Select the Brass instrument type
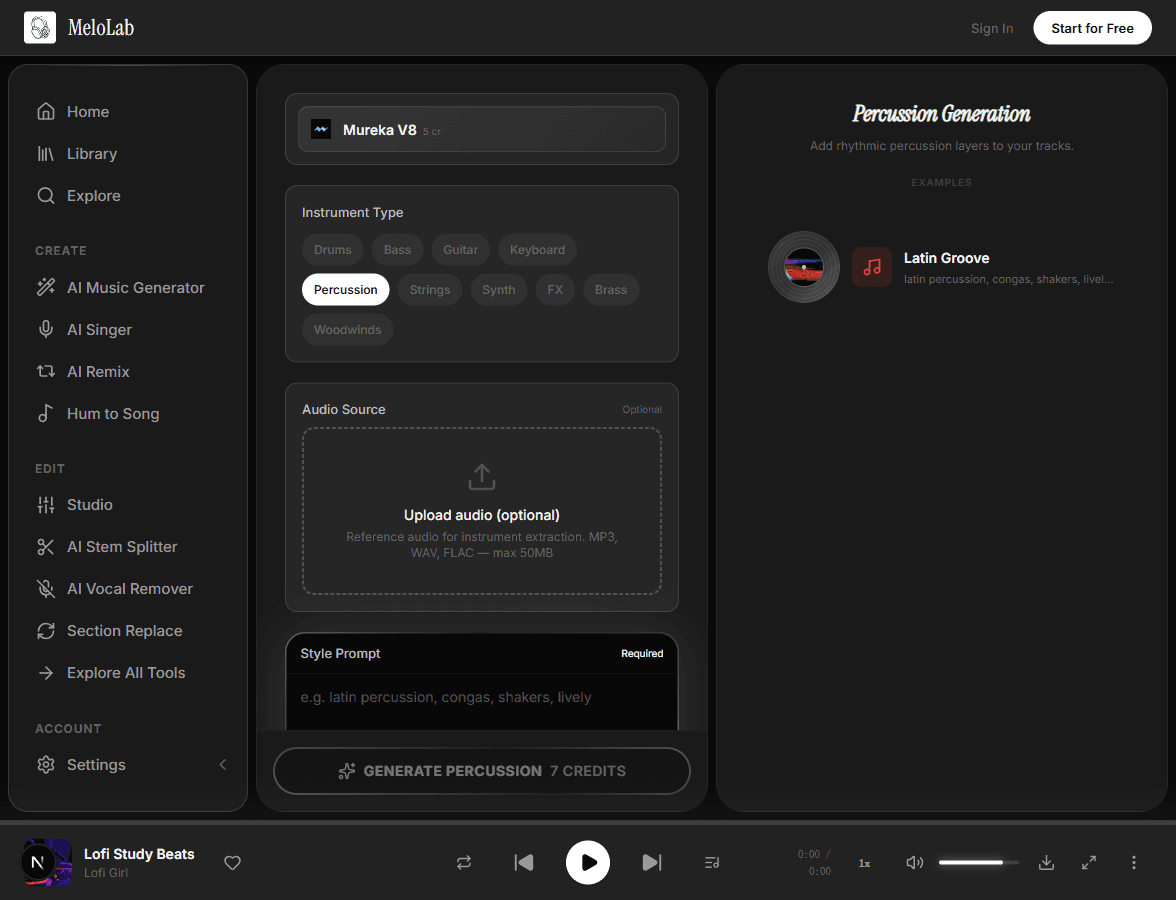Viewport: 1176px width, 900px height. click(x=610, y=290)
